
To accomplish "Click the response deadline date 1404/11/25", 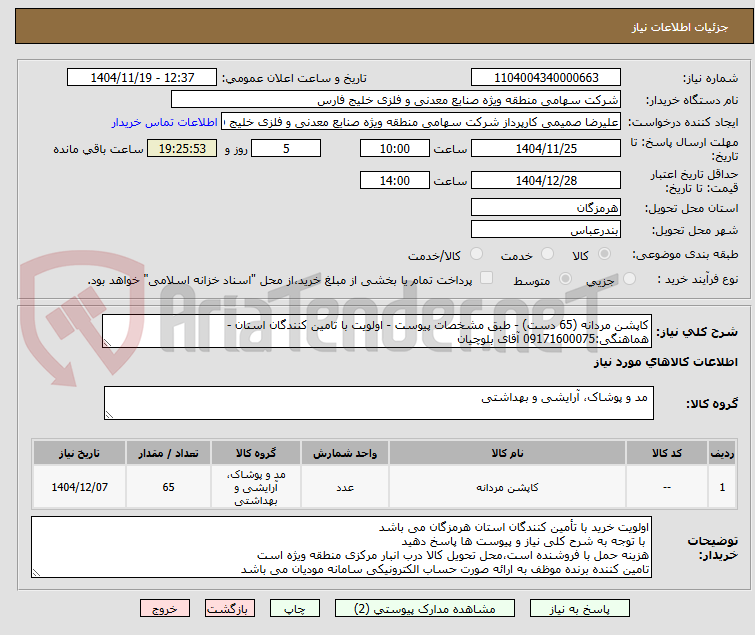I will coord(546,149).
